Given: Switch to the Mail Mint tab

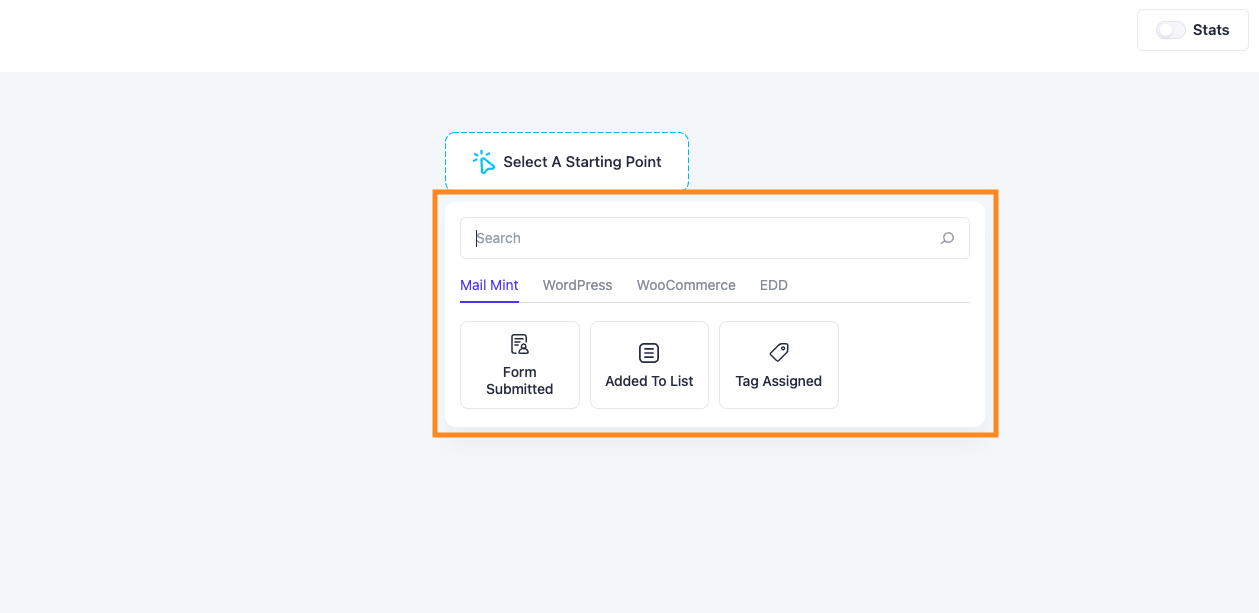Looking at the screenshot, I should click(489, 285).
